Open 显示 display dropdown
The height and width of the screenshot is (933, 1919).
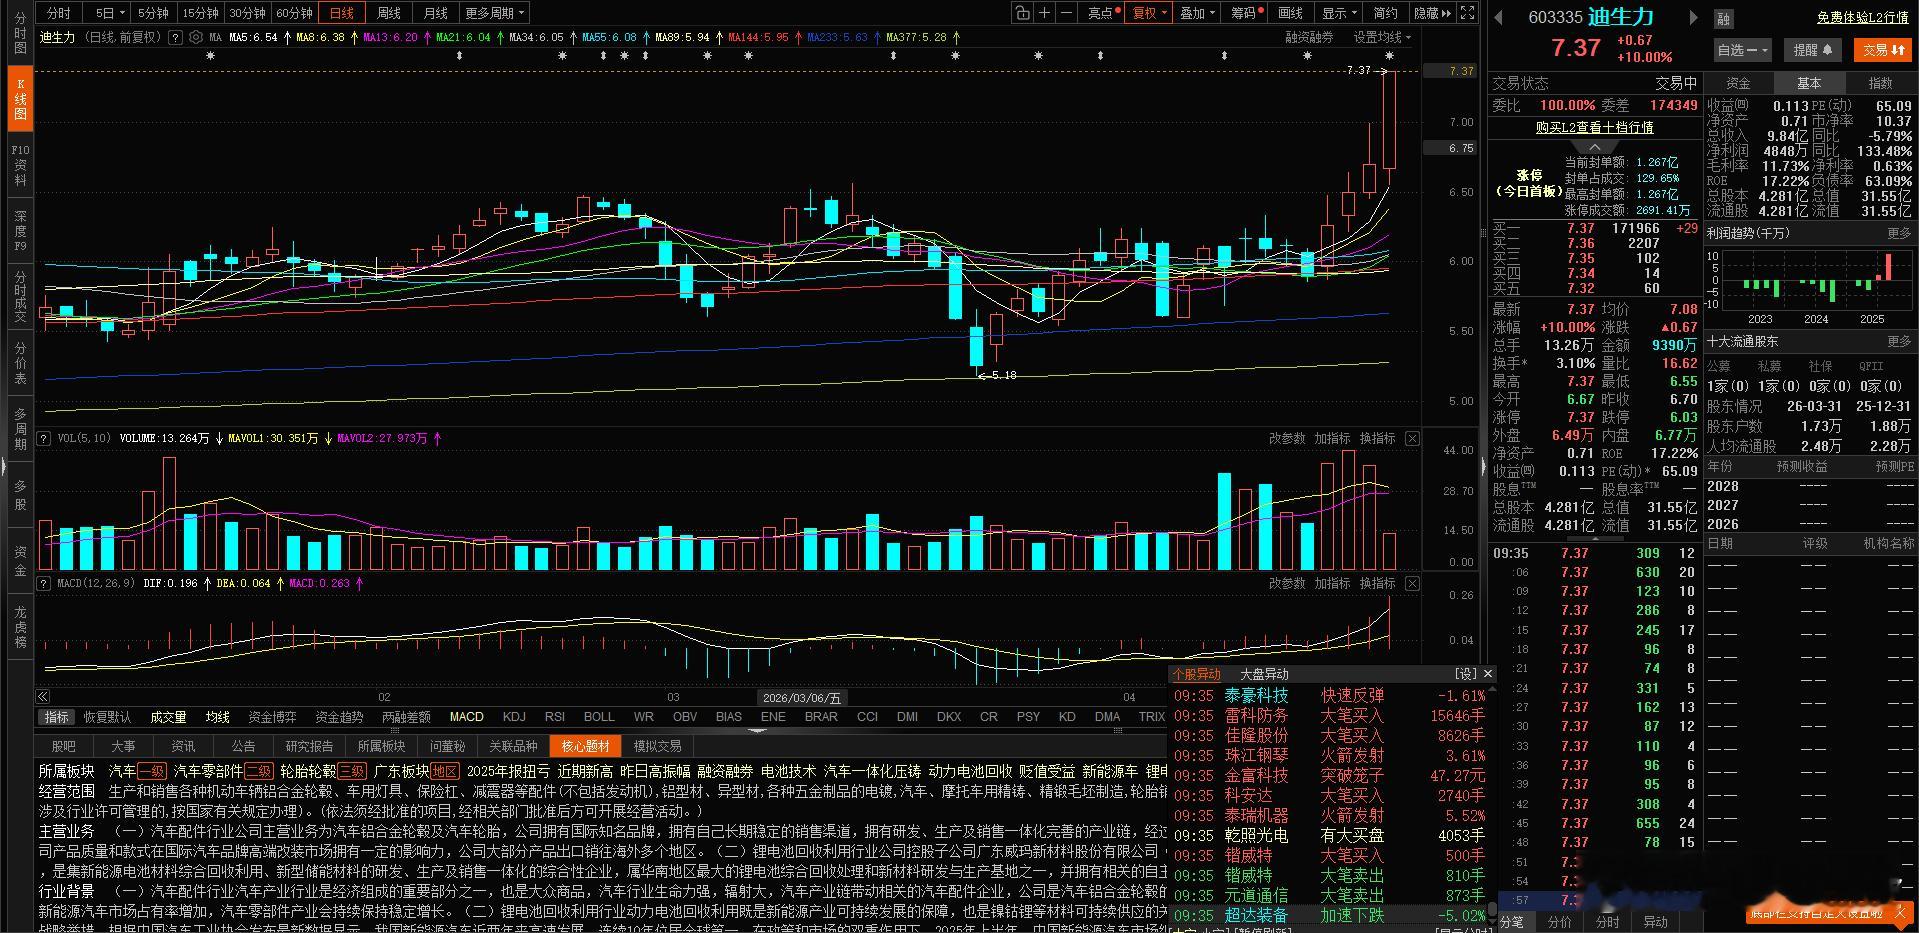(1339, 13)
